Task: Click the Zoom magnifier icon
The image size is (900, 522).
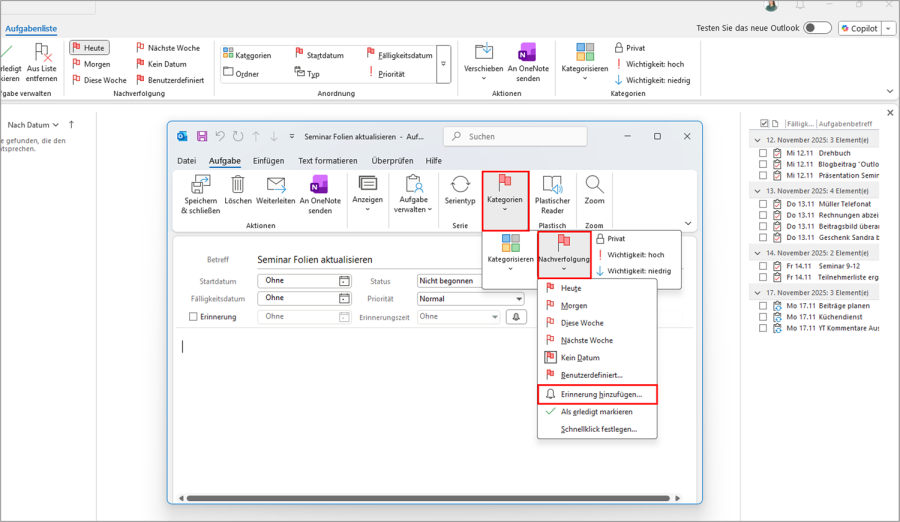Action: pyautogui.click(x=594, y=184)
